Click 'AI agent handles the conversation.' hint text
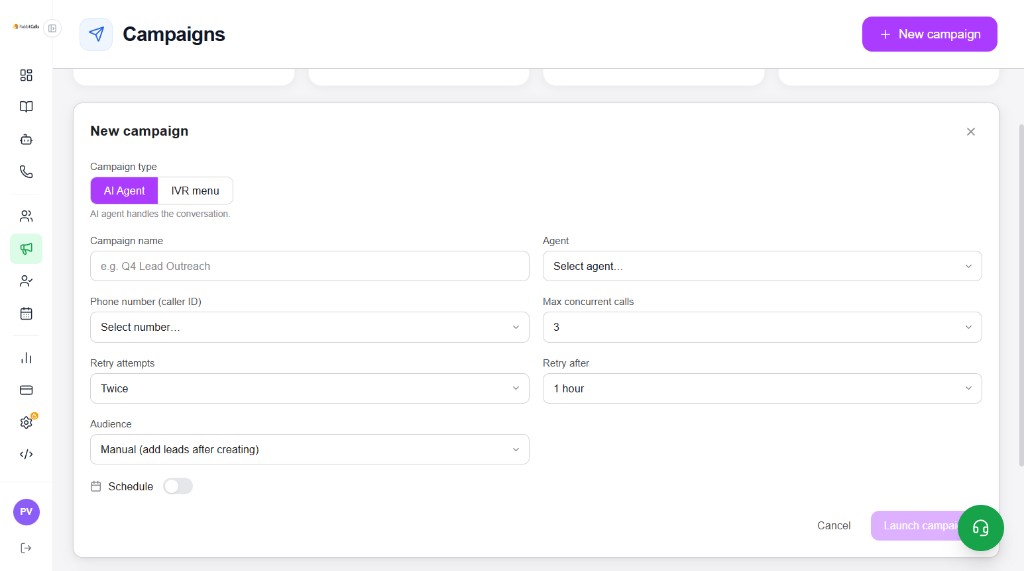The image size is (1024, 571). [160, 214]
